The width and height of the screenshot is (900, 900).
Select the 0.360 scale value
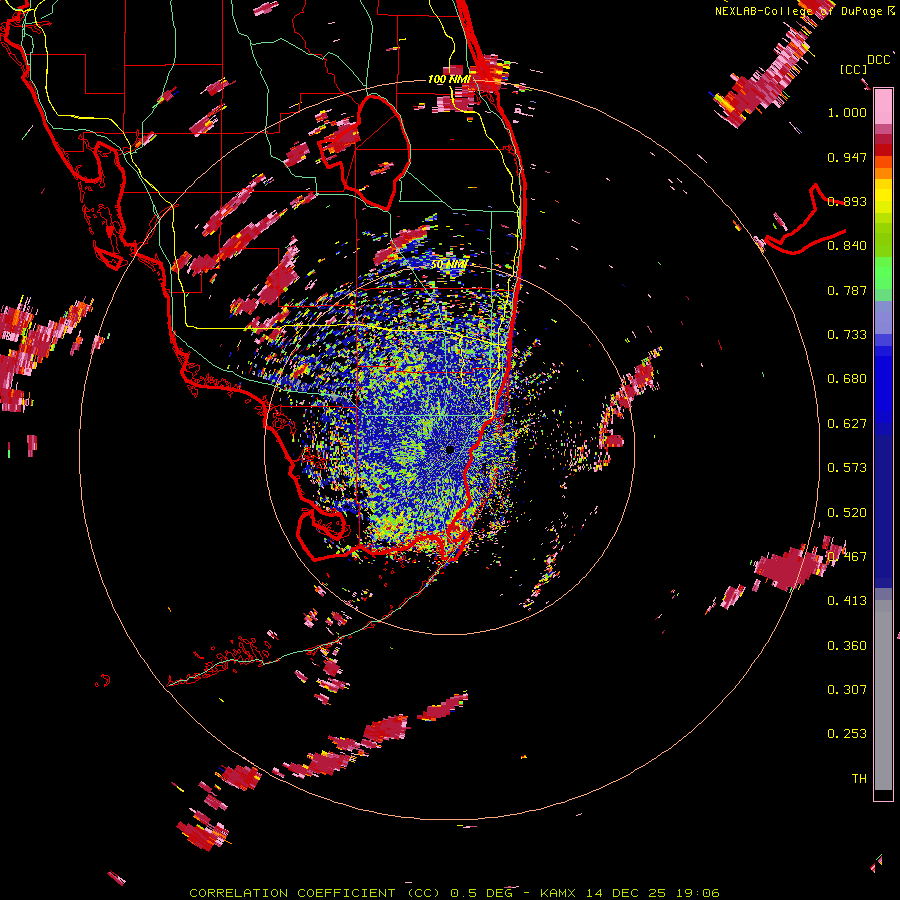coord(847,646)
